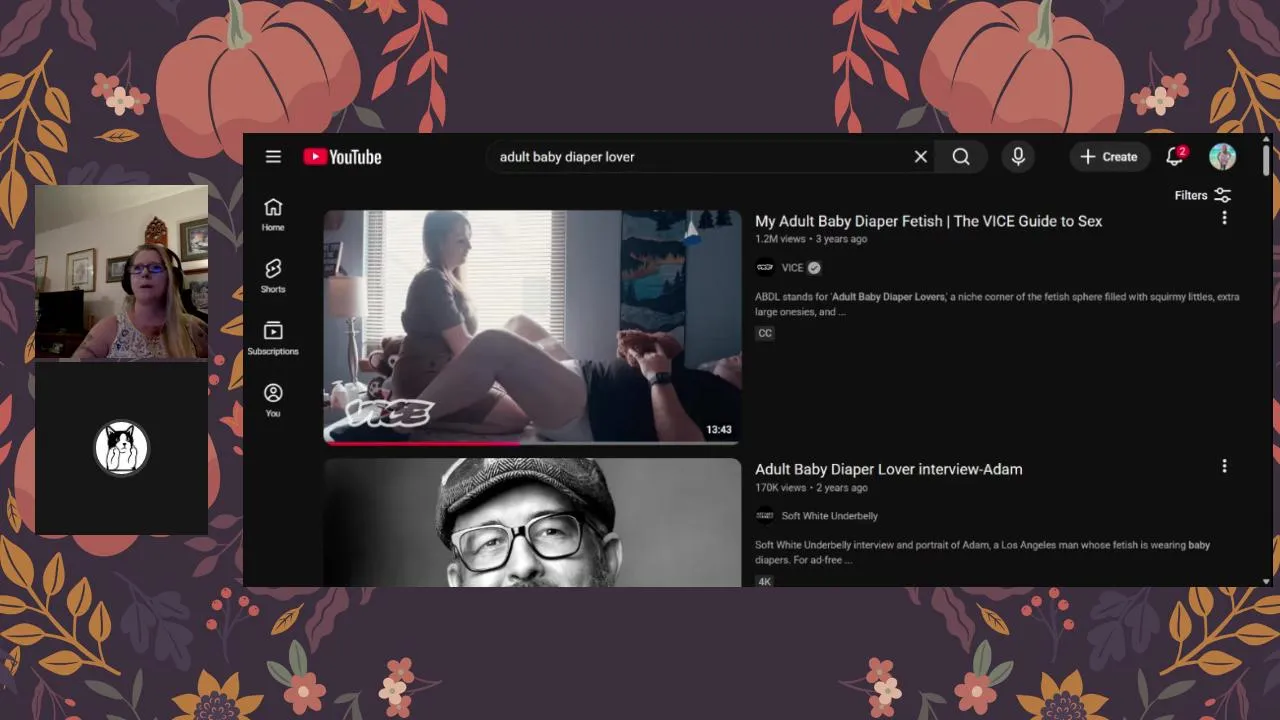Click the magnifying glass search button
Viewport: 1280px width, 720px height.
[961, 157]
